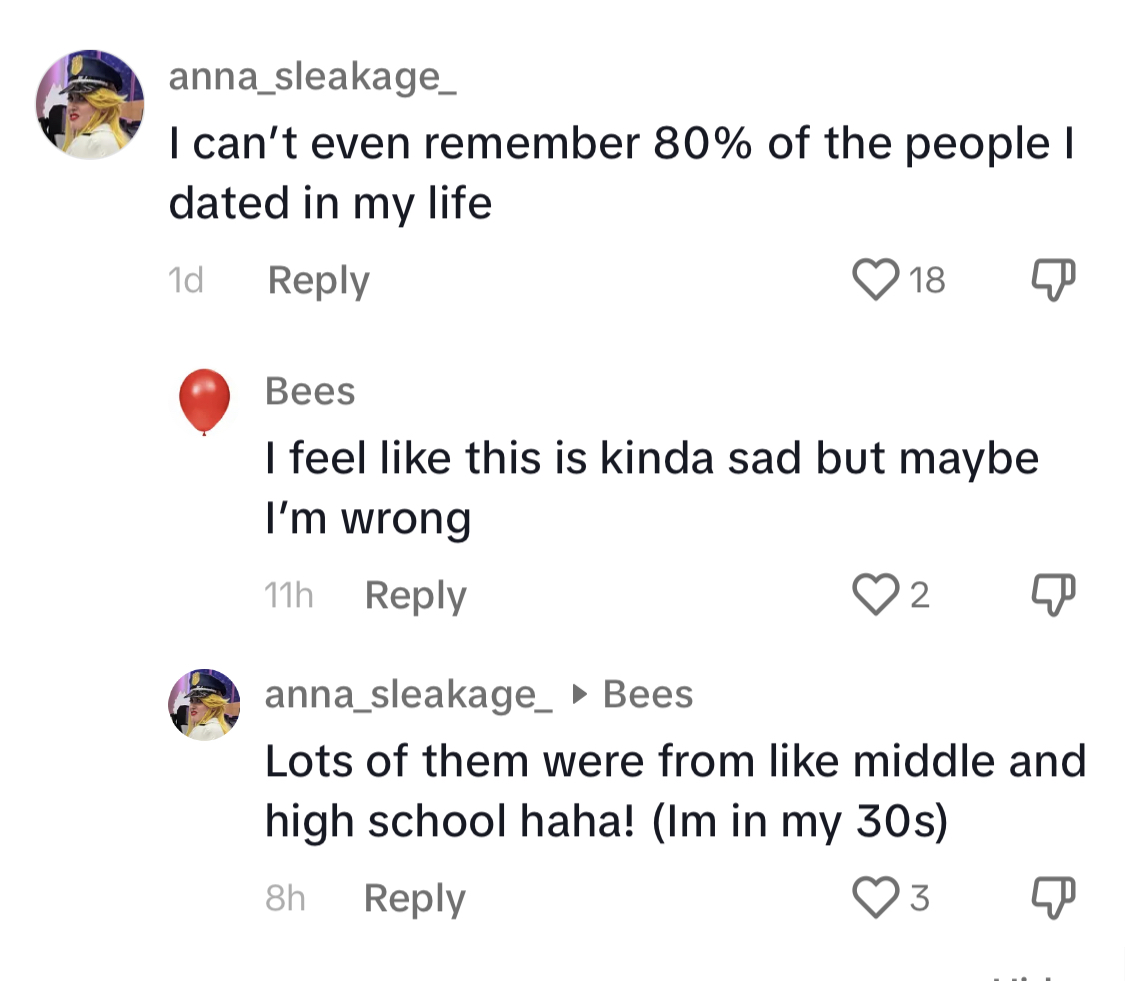
Task: Tap the like count of 3 on last reply
Action: [x=920, y=898]
